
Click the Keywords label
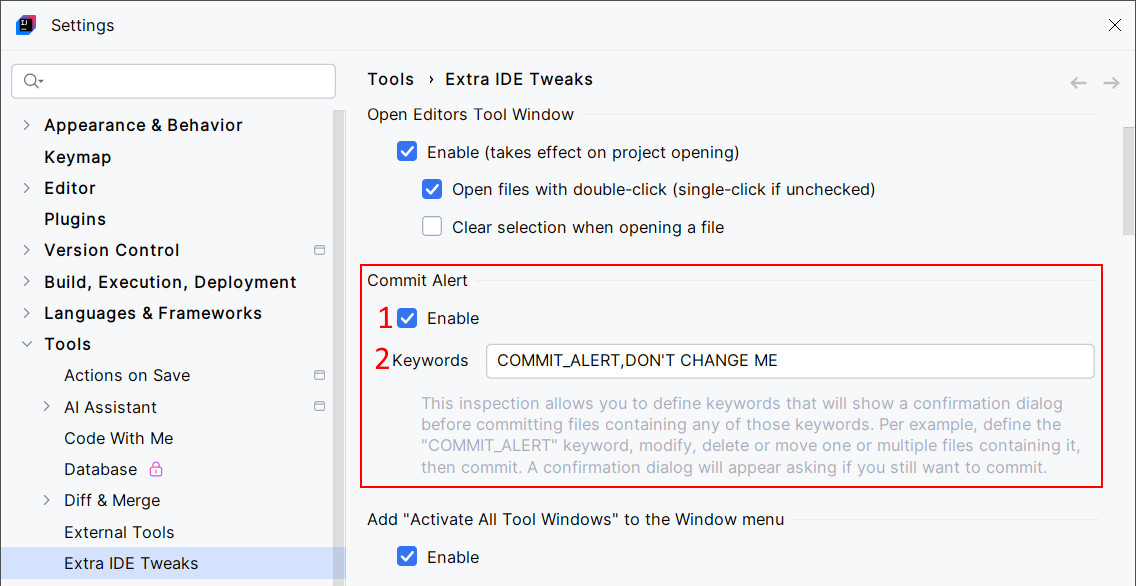tap(430, 360)
